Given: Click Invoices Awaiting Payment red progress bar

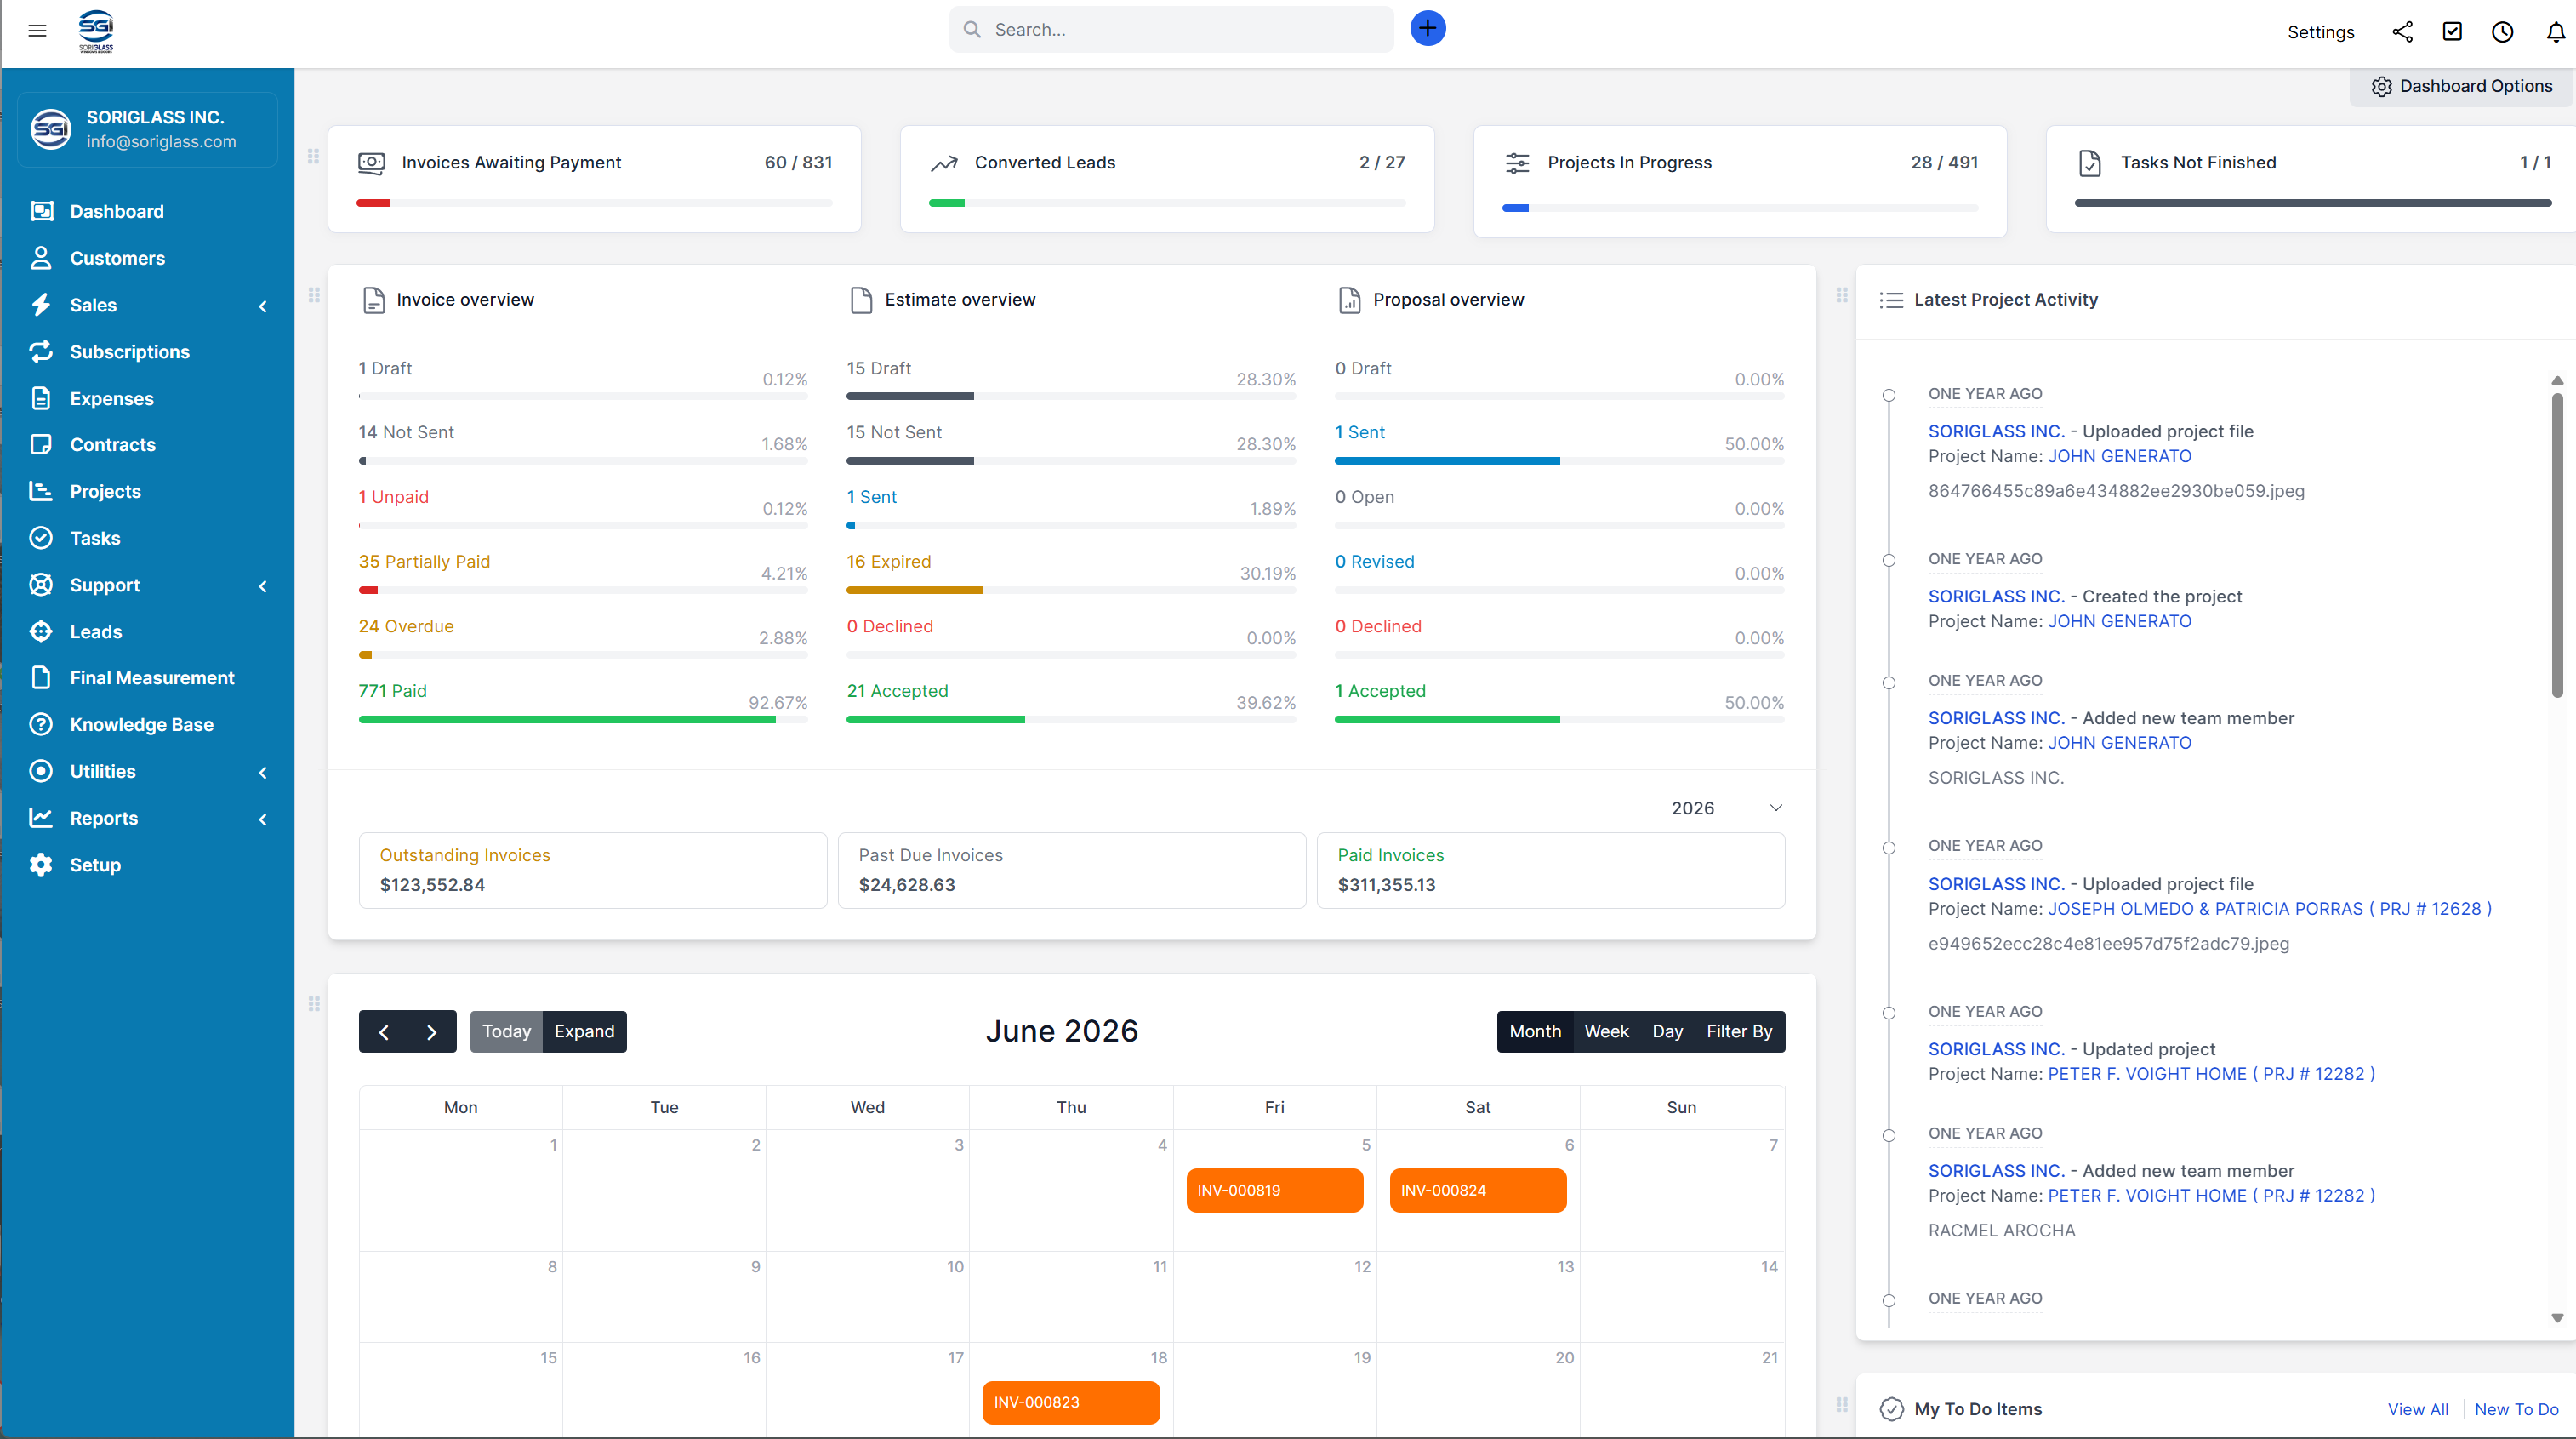Looking at the screenshot, I should (x=594, y=203).
